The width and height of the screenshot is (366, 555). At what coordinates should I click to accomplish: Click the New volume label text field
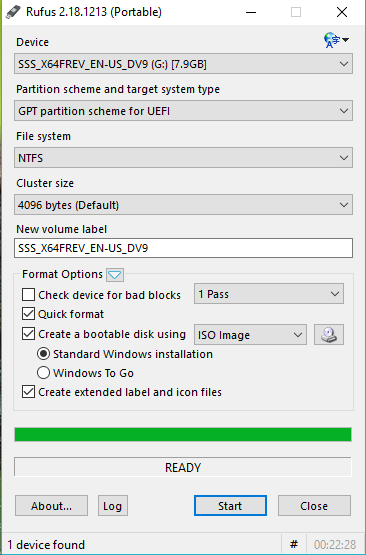183,248
